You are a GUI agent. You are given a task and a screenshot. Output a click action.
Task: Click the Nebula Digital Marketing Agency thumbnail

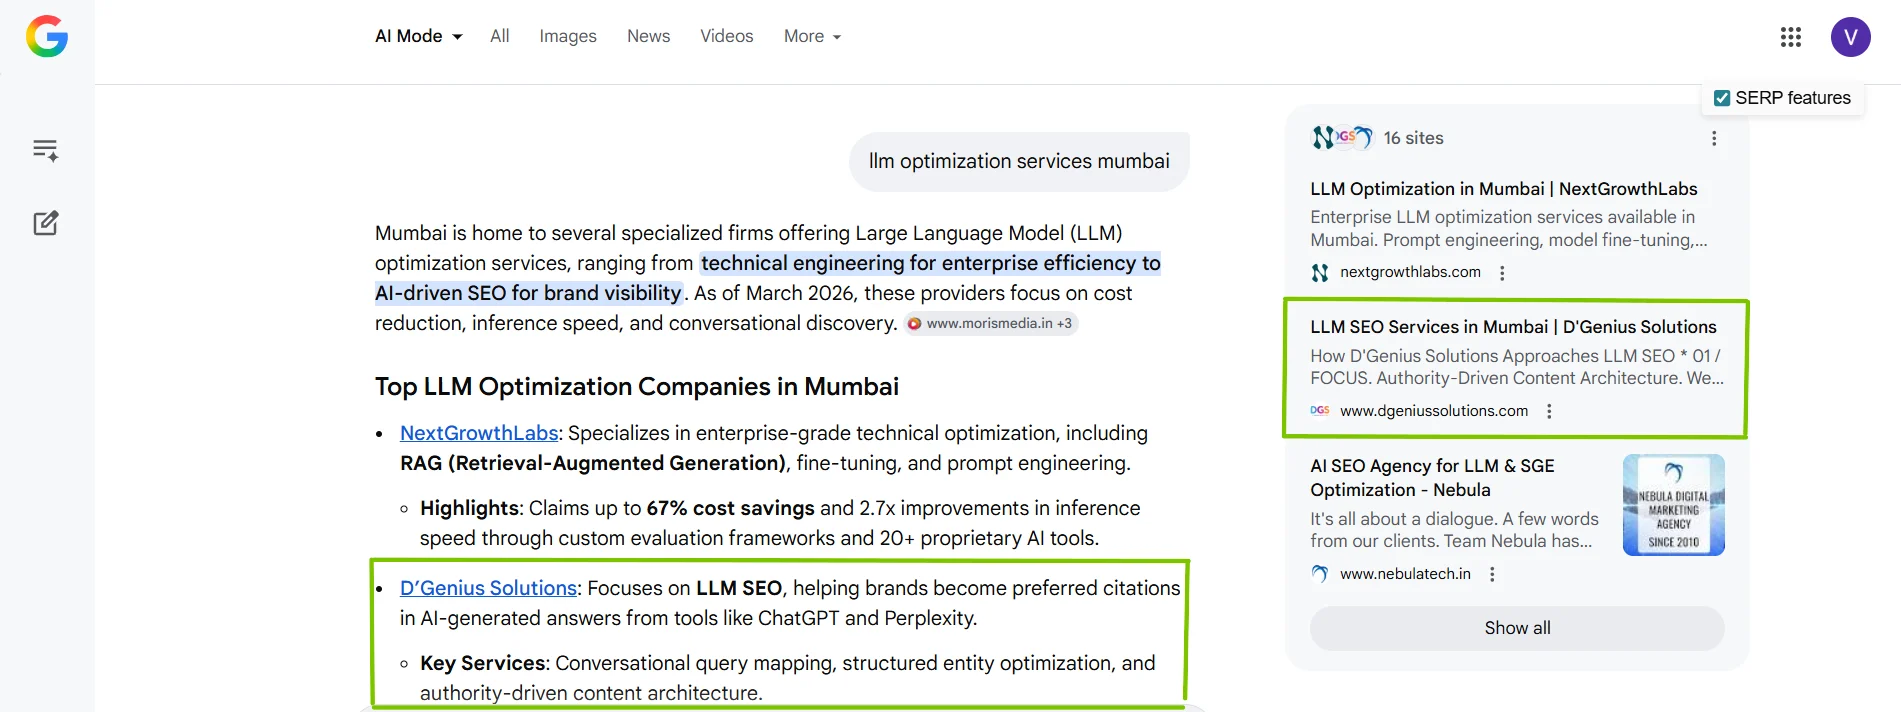(x=1674, y=505)
